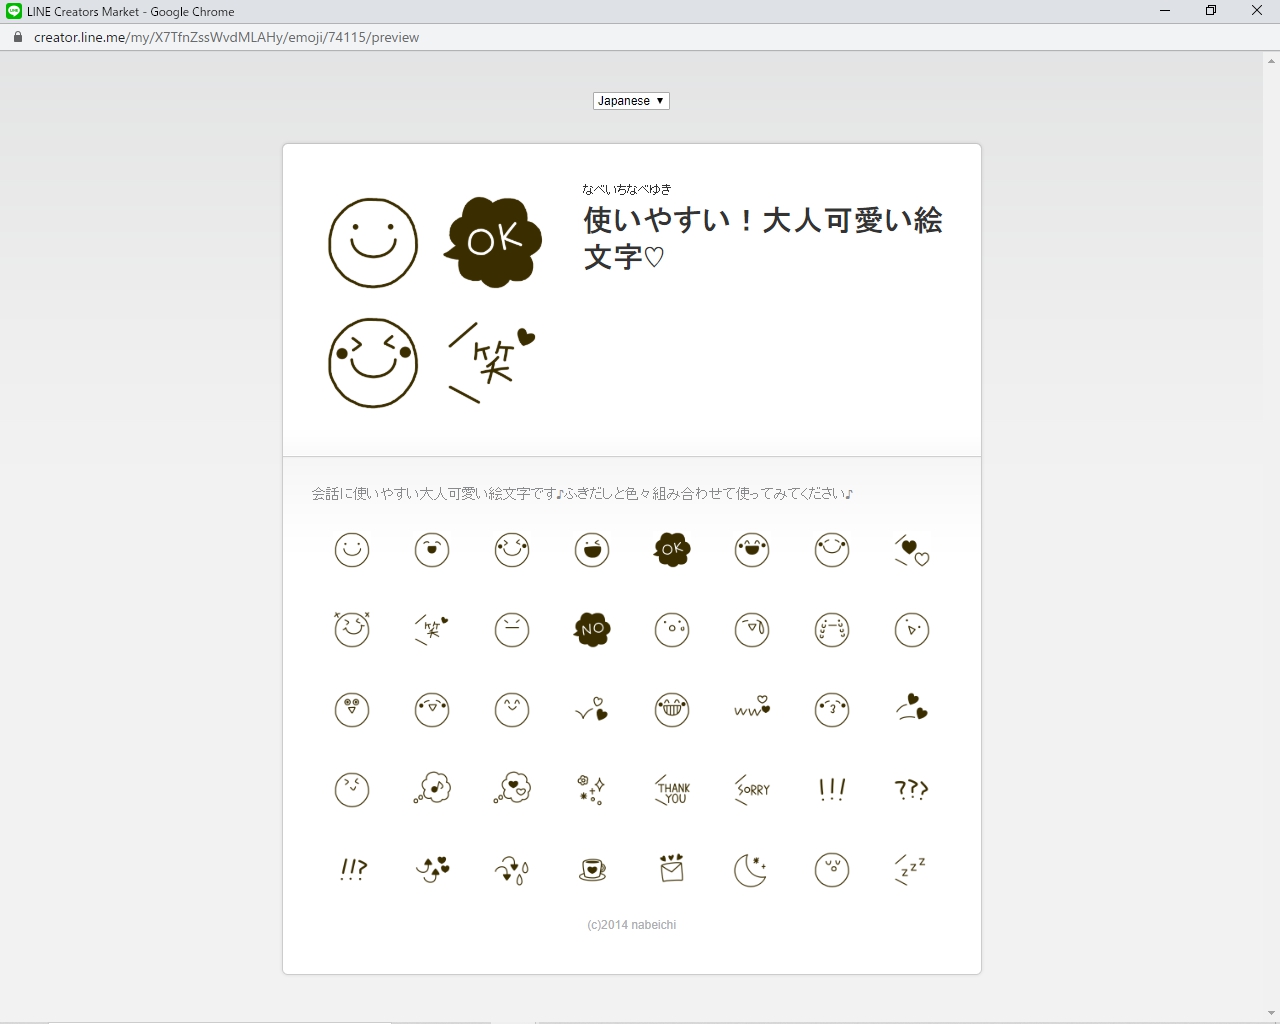Viewport: 1280px width, 1024px height.
Task: Click the emoji set title text
Action: (x=763, y=238)
